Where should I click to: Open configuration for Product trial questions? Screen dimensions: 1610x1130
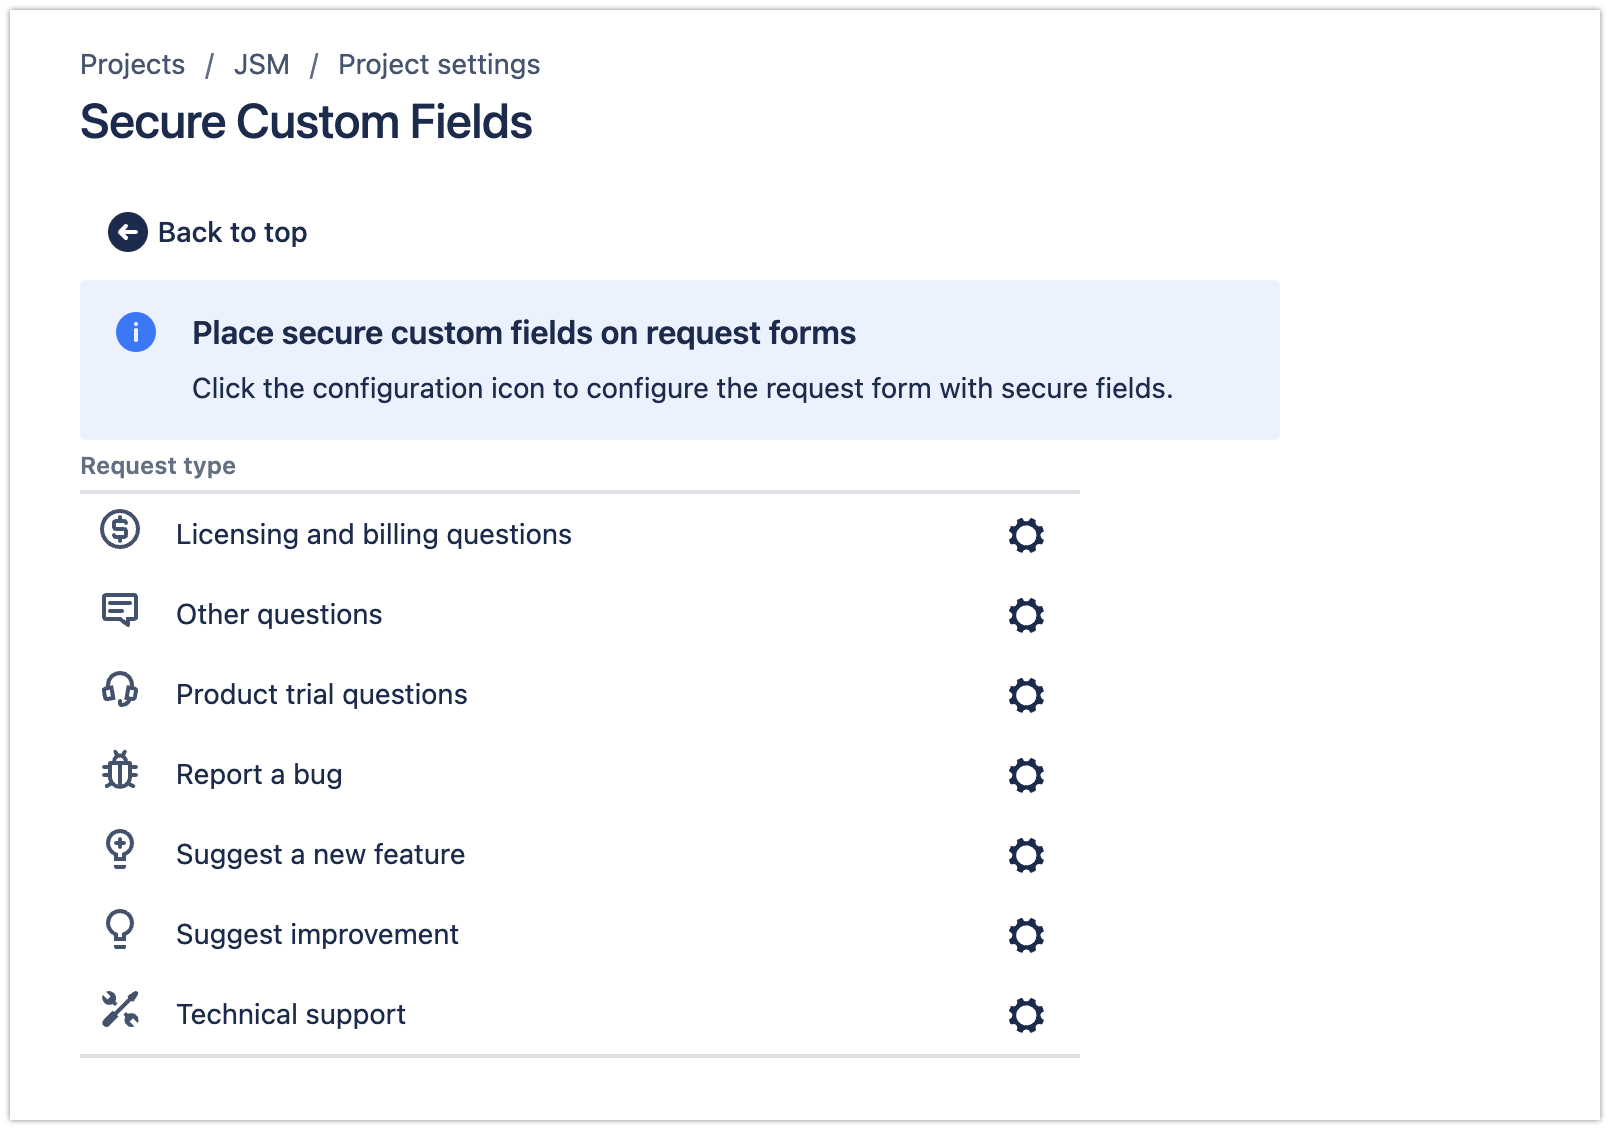1026,695
